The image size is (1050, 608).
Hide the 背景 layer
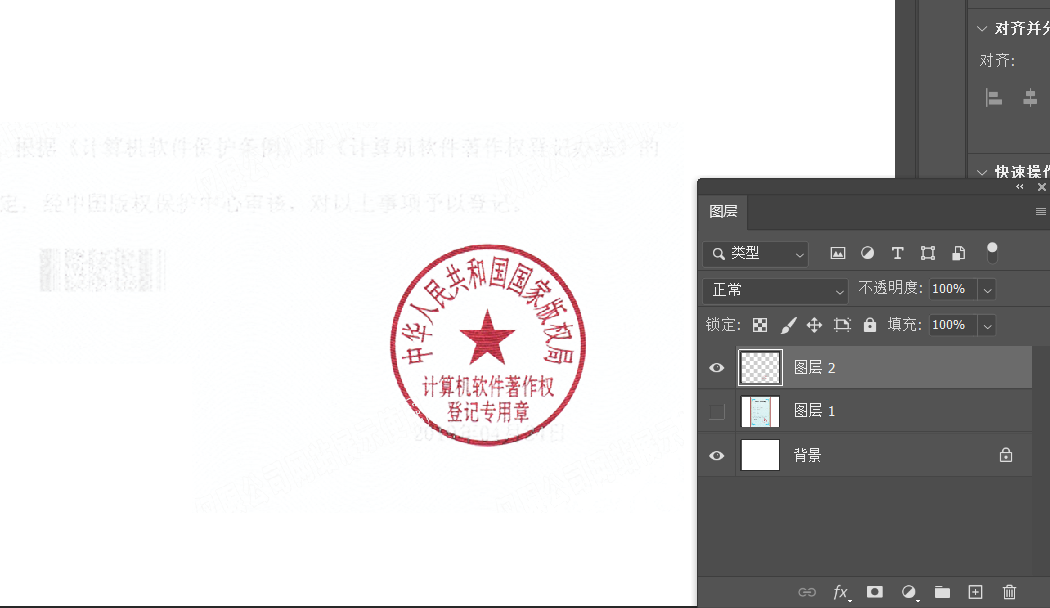click(x=717, y=456)
